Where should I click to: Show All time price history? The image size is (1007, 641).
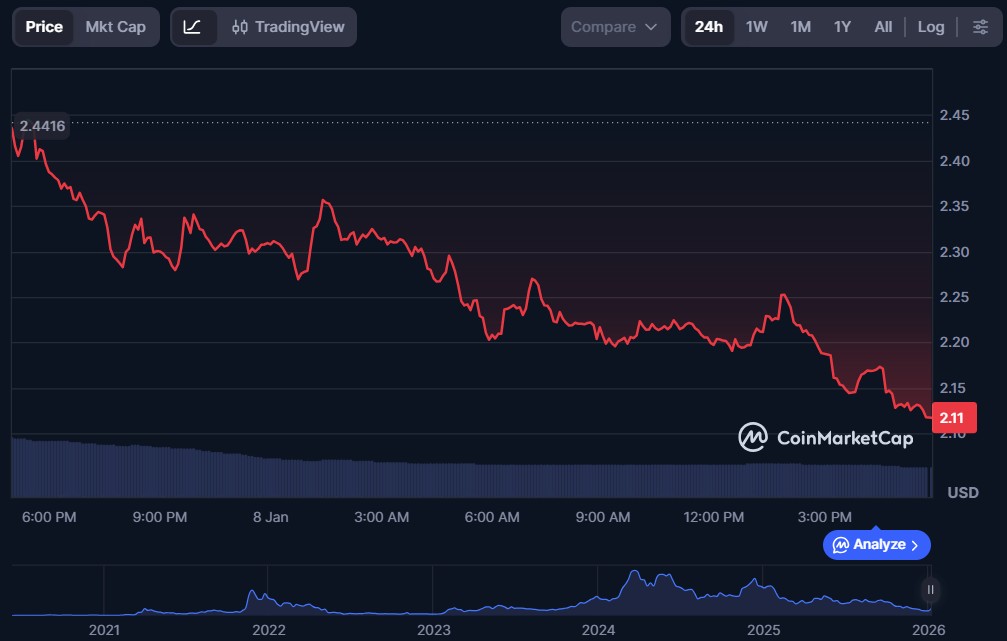point(883,27)
